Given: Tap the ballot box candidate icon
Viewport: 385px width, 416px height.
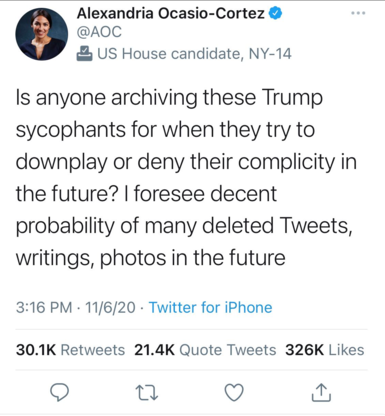Looking at the screenshot, I should click(84, 54).
